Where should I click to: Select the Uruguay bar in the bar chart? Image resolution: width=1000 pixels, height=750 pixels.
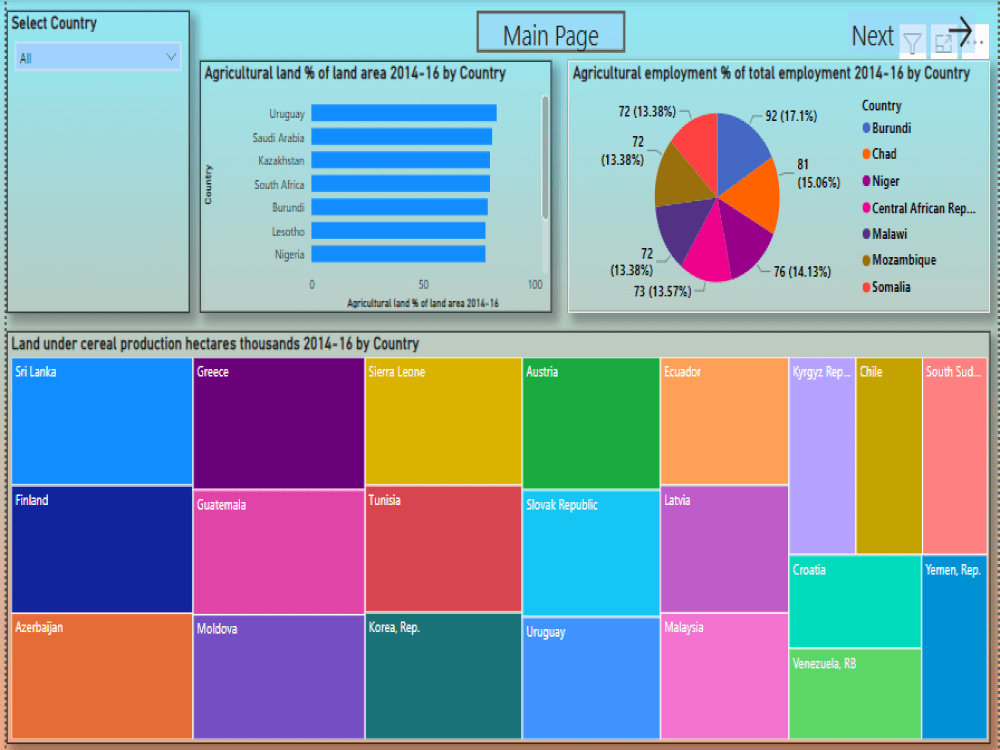[400, 113]
